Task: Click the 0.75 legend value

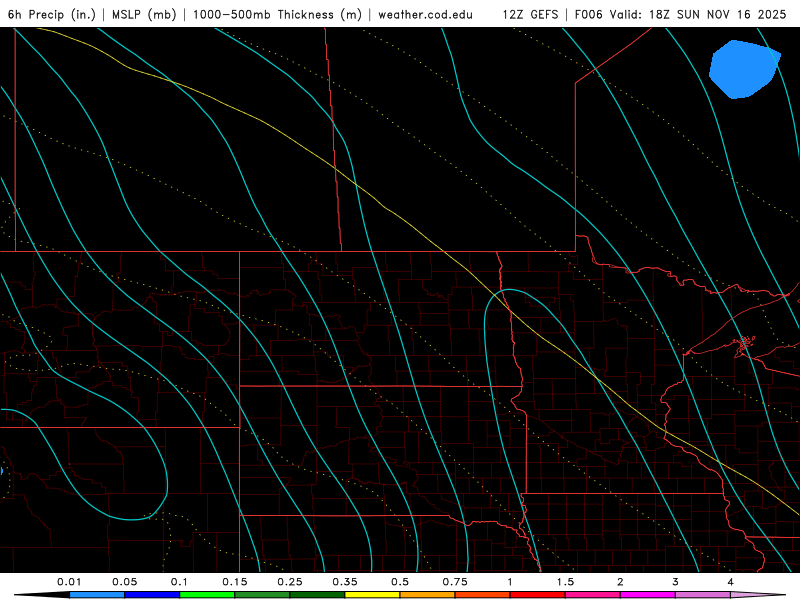Action: point(455,582)
